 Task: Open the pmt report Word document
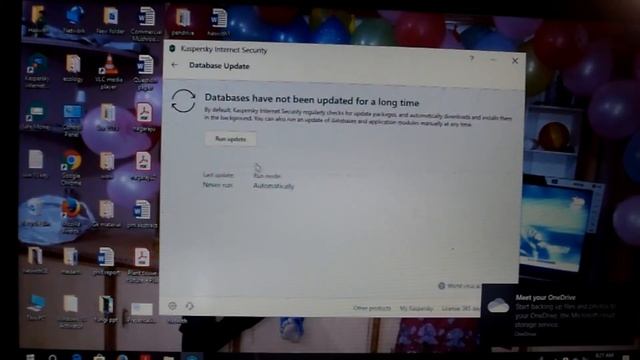click(107, 261)
